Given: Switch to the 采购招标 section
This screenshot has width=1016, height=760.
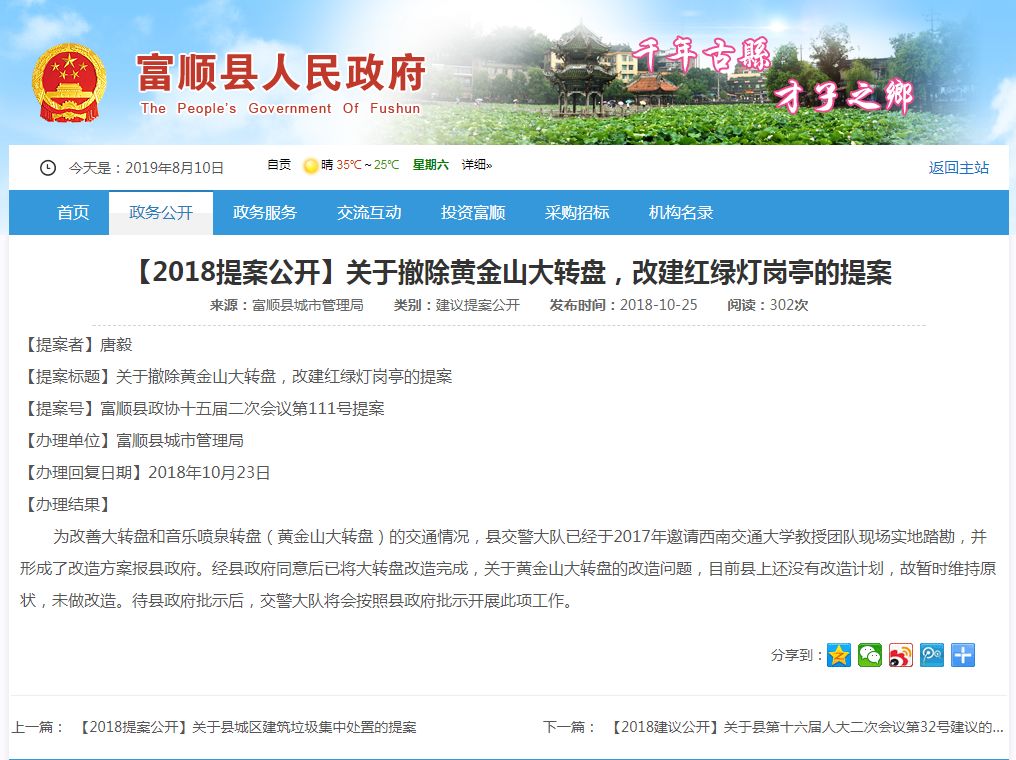Looking at the screenshot, I should (x=577, y=213).
